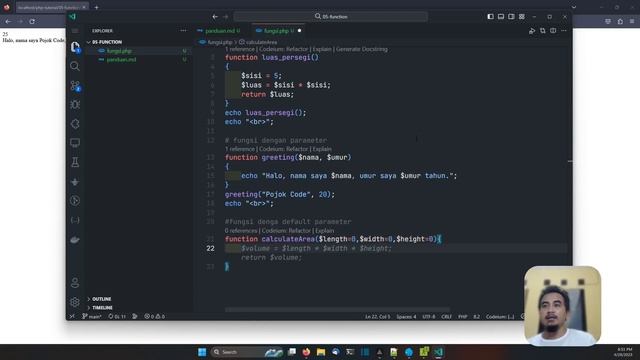Toggle the primary side bar layout icon
This screenshot has height=360, width=640.
[x=490, y=17]
